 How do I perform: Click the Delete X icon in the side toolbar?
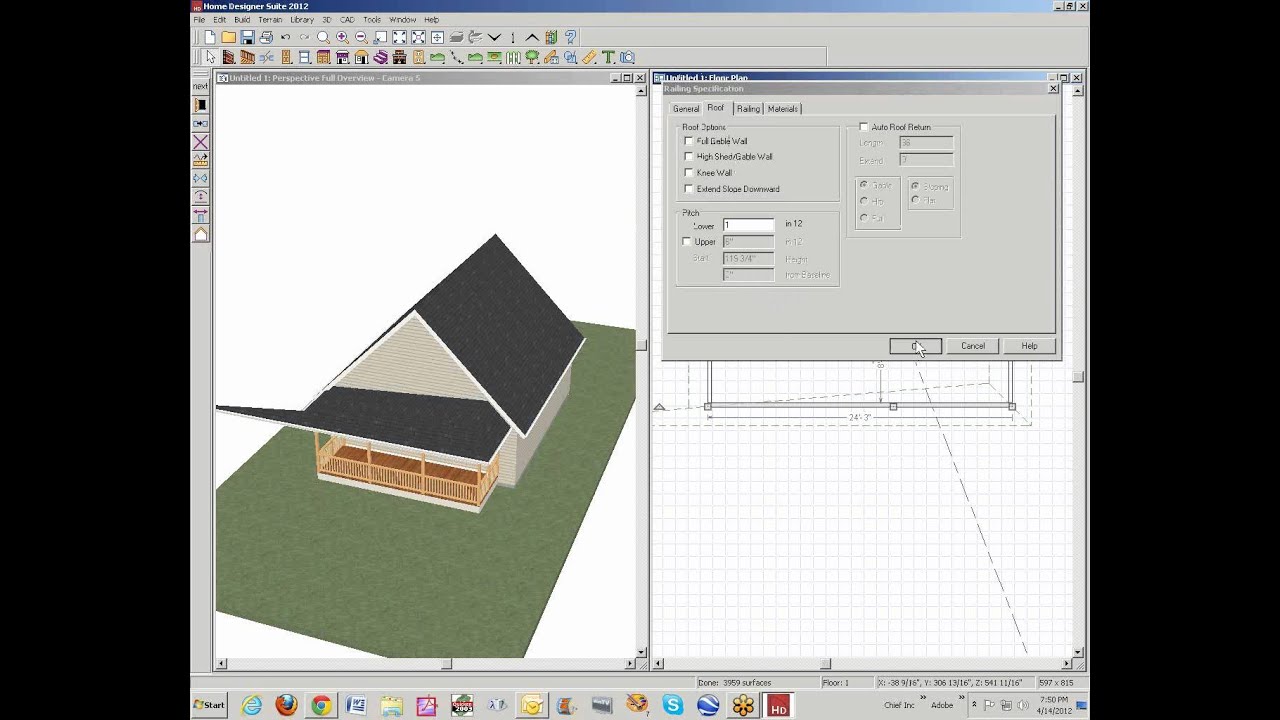coord(200,142)
